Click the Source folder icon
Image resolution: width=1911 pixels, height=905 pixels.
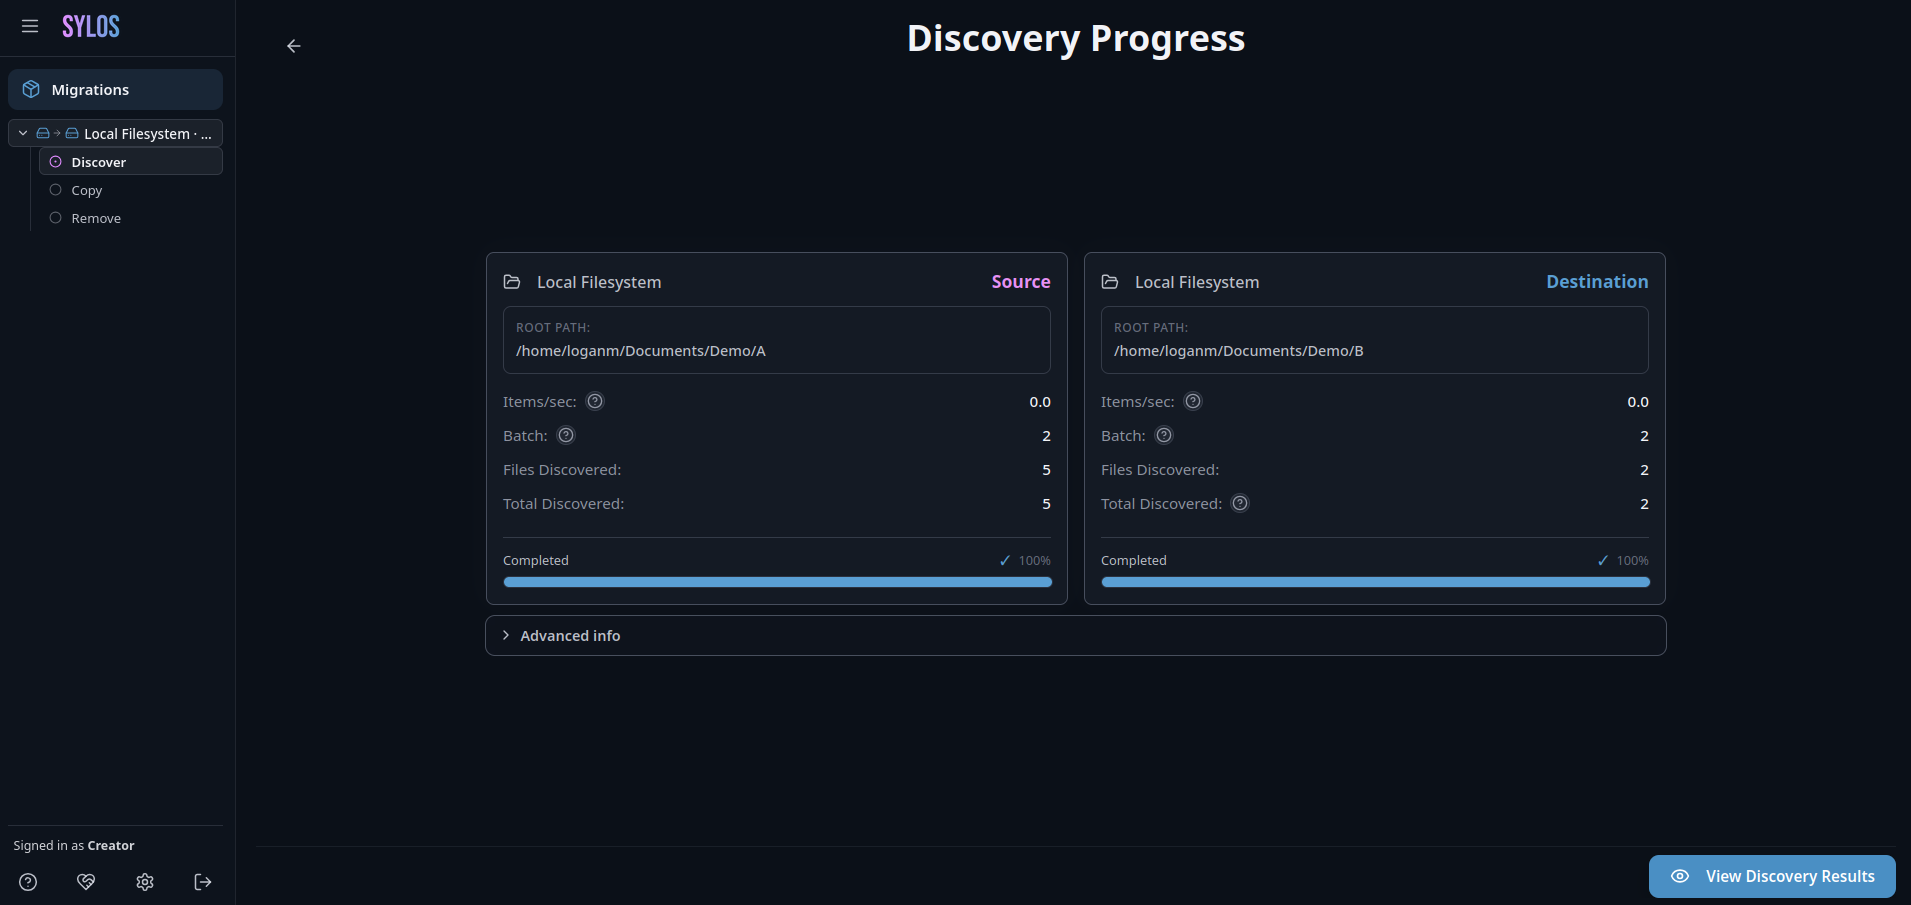pyautogui.click(x=512, y=282)
